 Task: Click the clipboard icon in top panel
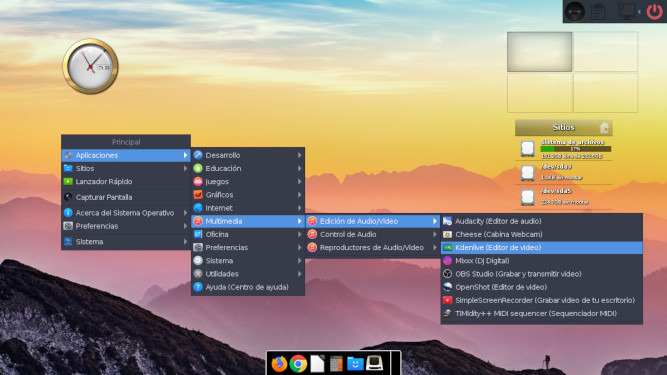(x=599, y=11)
